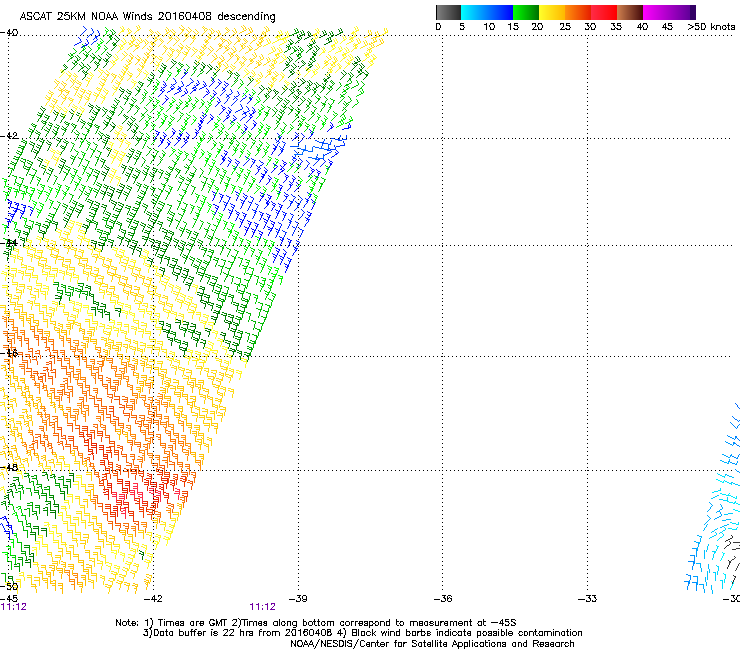Click the 'Data buffer is 22 hrs' note
Screen dimensions: 740x650
point(362,633)
